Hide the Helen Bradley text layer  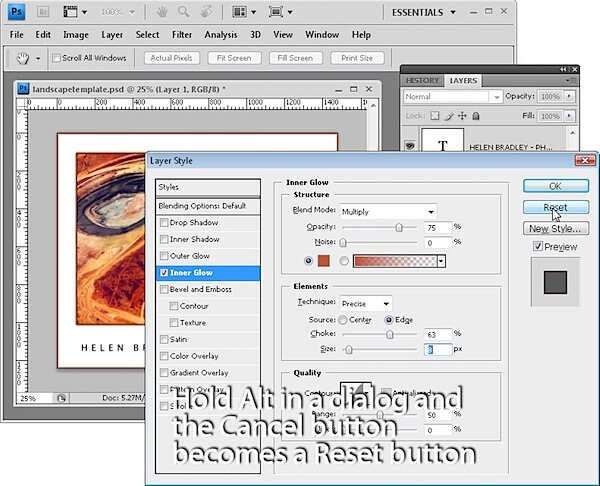(410, 145)
